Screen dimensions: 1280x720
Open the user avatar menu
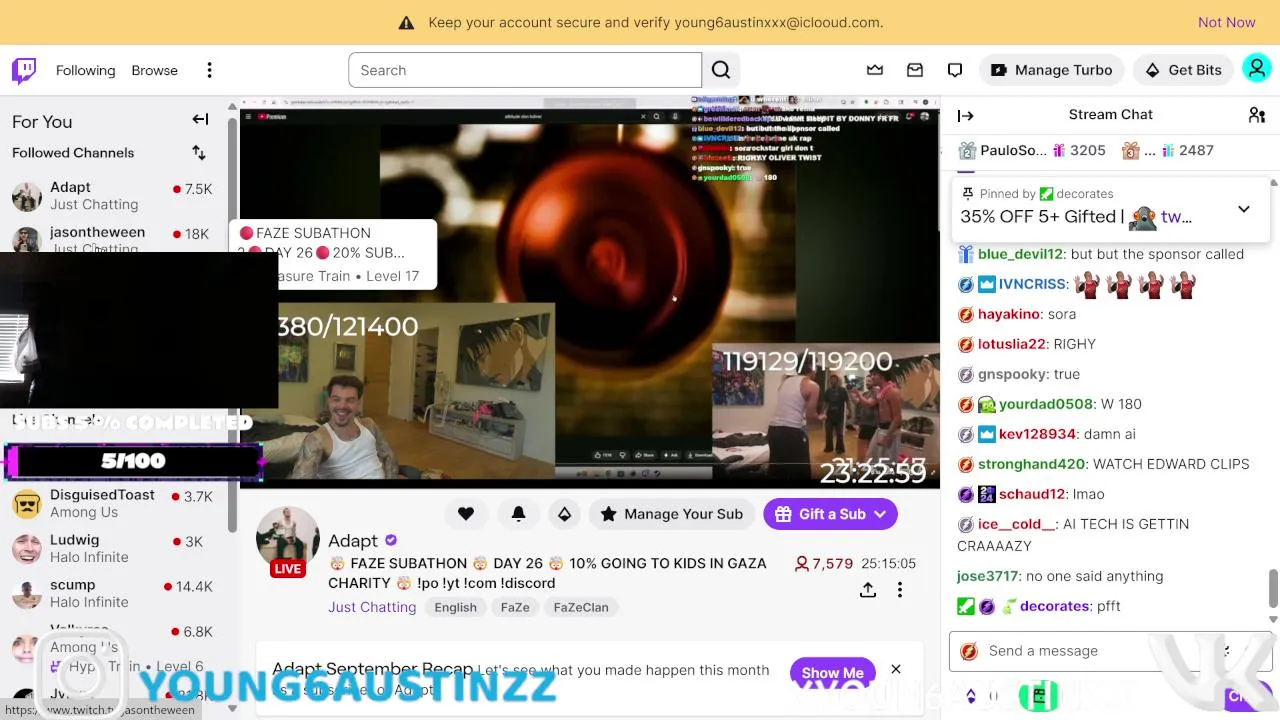pyautogui.click(x=1256, y=69)
